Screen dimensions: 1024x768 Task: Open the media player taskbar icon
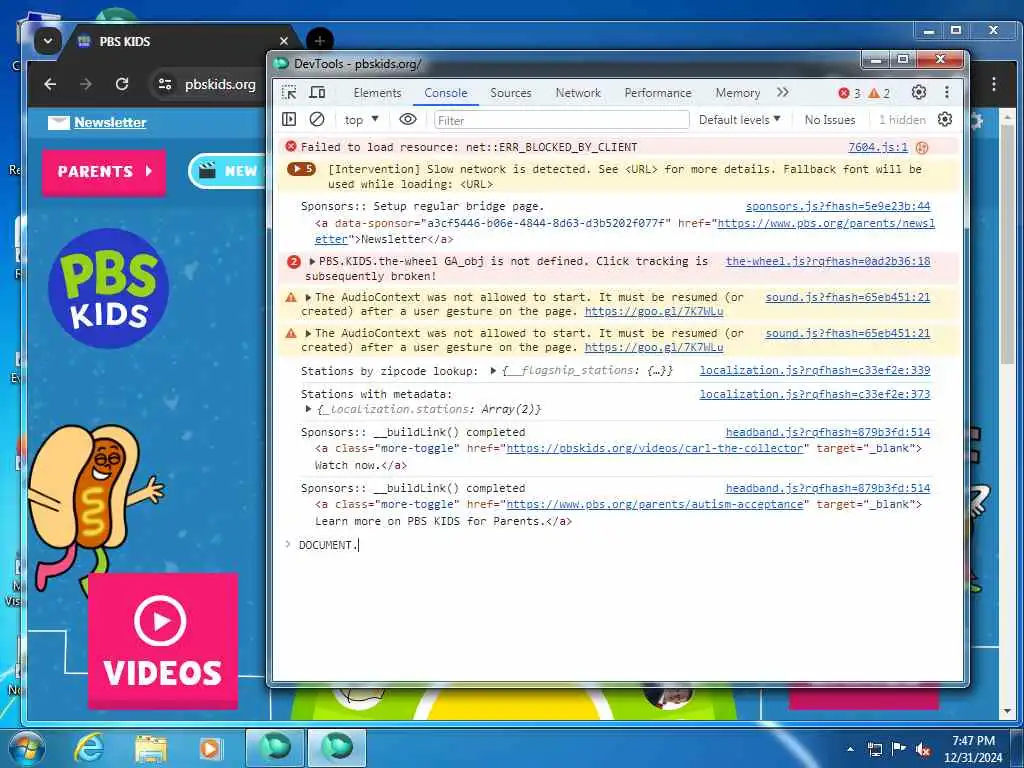point(210,748)
